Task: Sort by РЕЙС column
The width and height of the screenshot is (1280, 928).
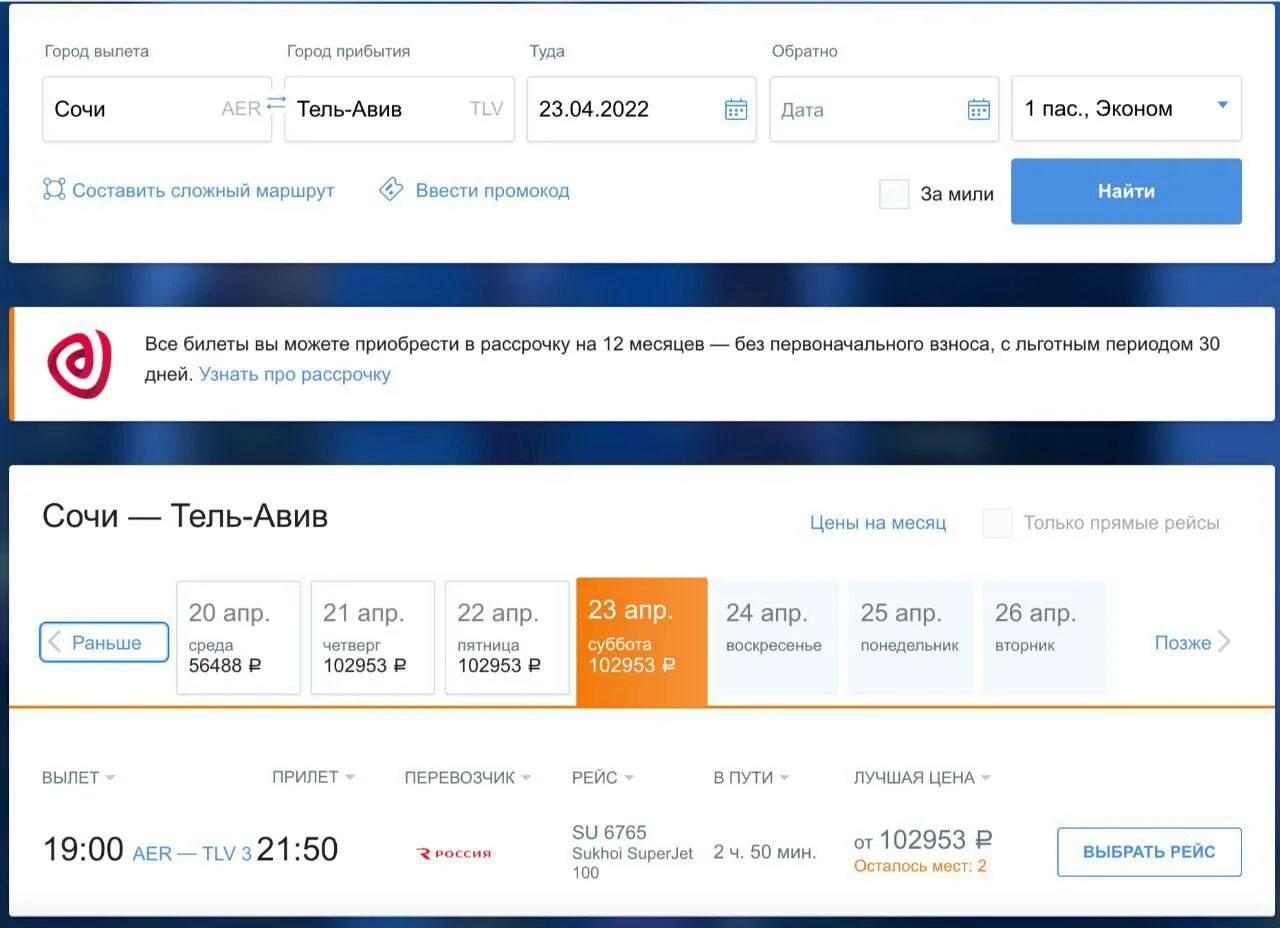Action: 603,778
